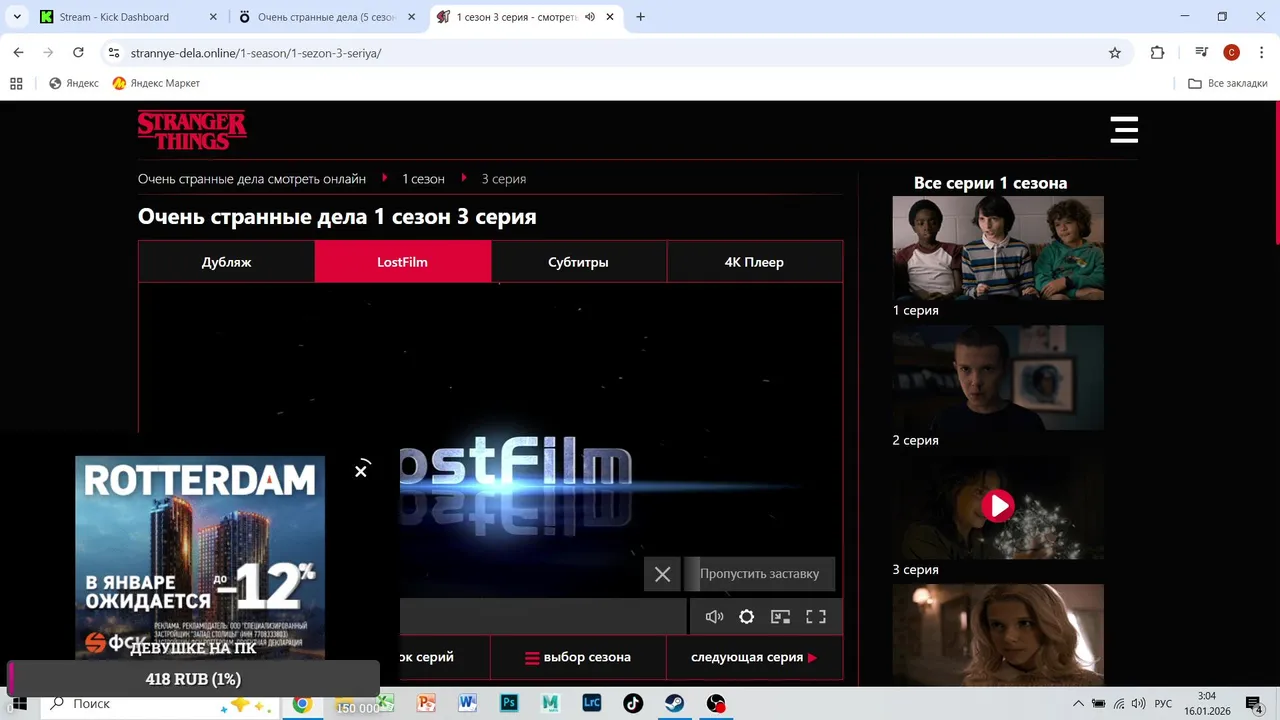Open Chrome extensions puzzle icon
This screenshot has height=720, width=1280.
(1158, 53)
